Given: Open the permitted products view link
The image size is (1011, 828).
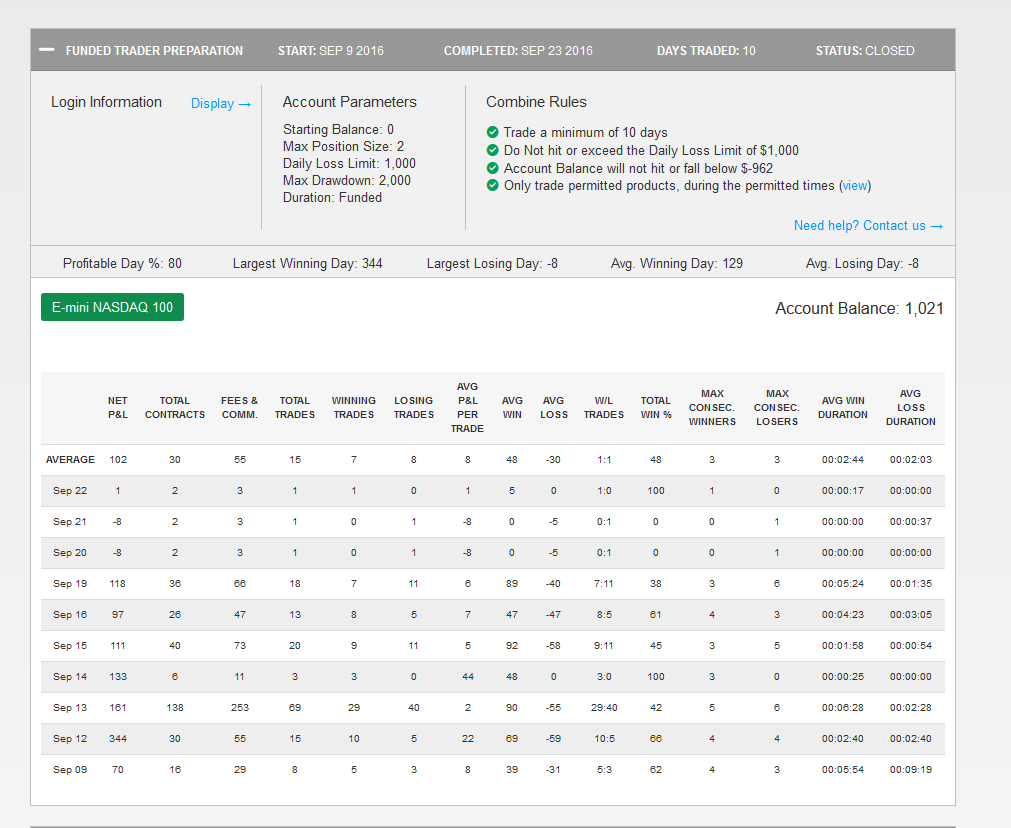Looking at the screenshot, I should (855, 186).
